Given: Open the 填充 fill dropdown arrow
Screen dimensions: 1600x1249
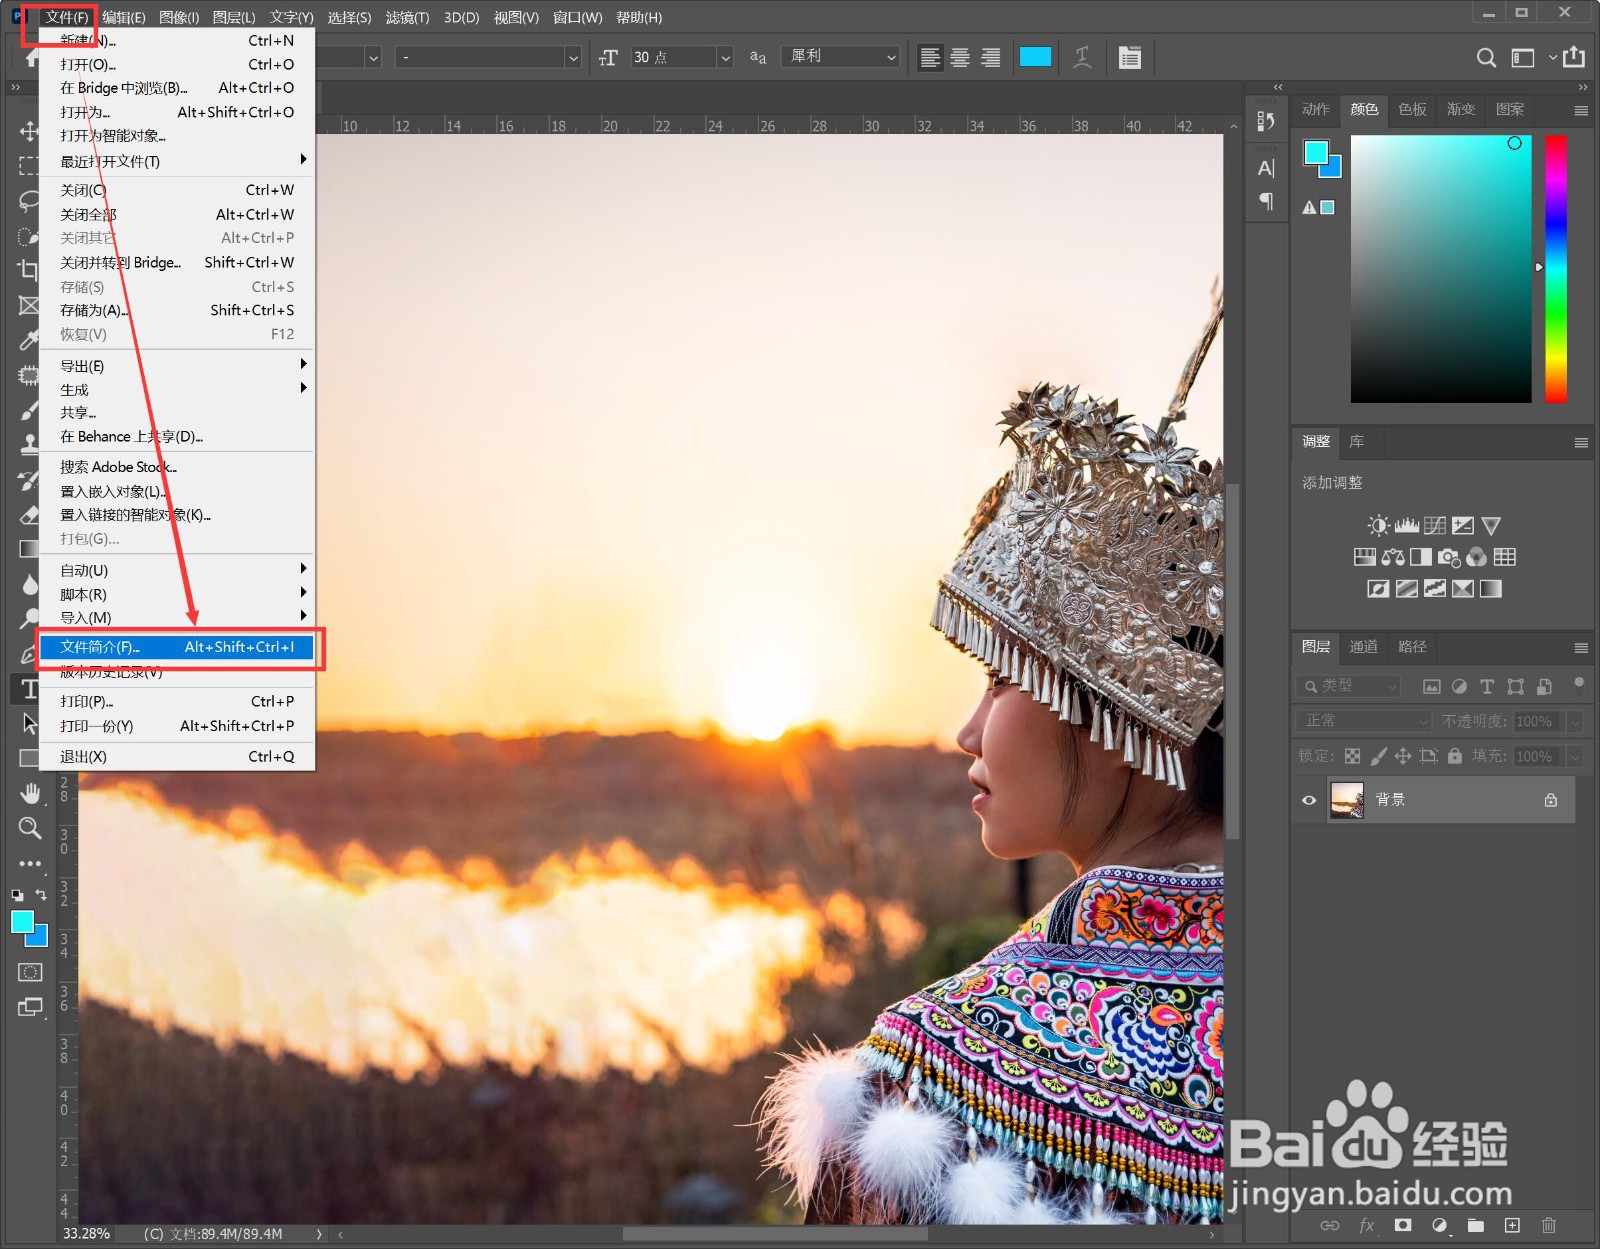Looking at the screenshot, I should point(1575,756).
